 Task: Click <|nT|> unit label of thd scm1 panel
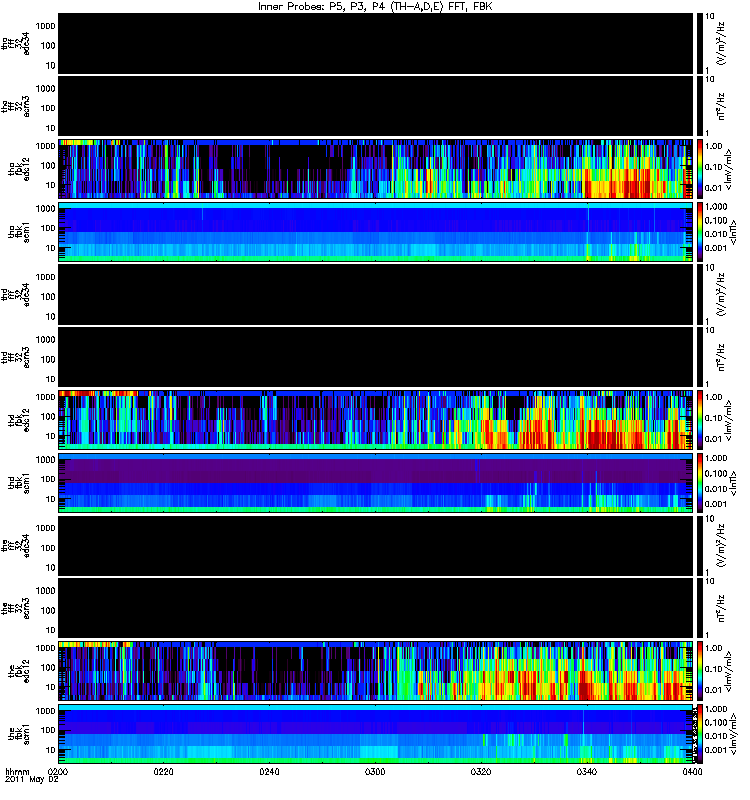click(734, 483)
